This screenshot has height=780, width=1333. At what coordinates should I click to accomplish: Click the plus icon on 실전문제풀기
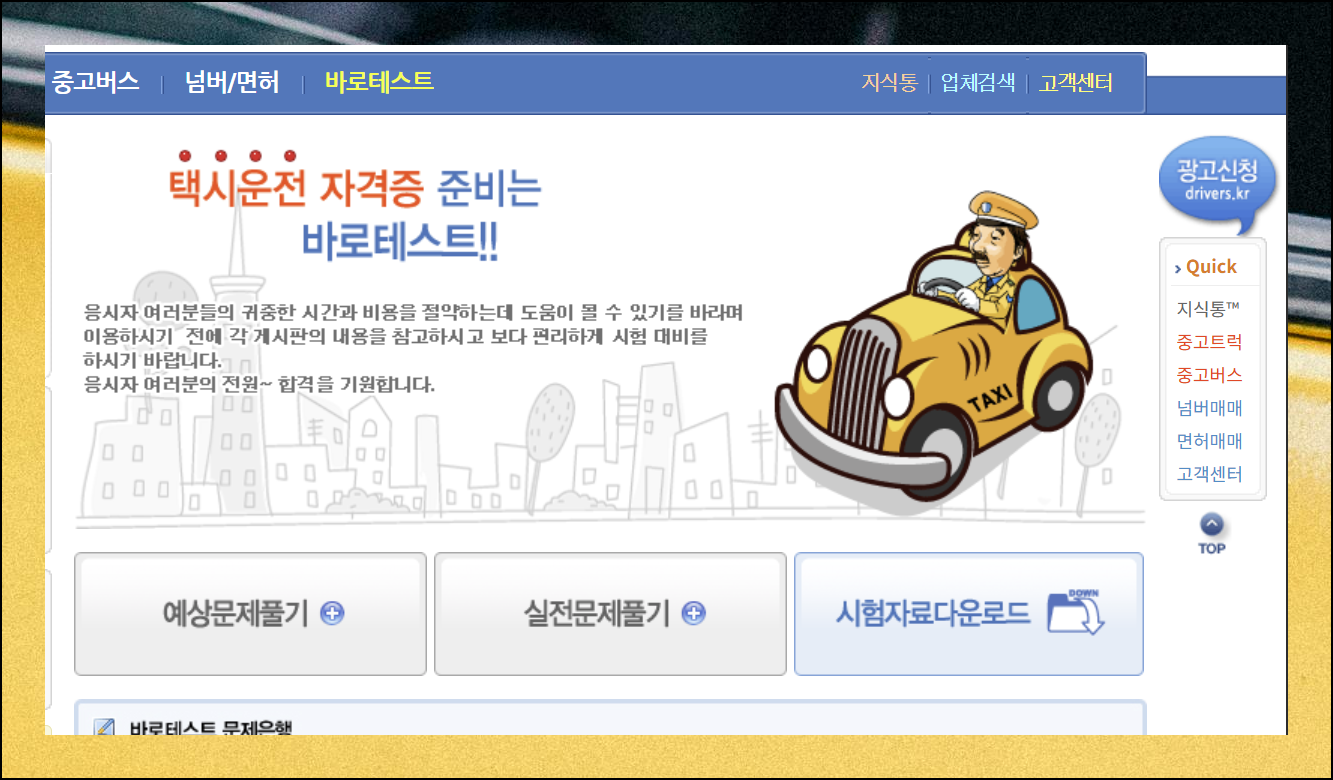coord(694,614)
